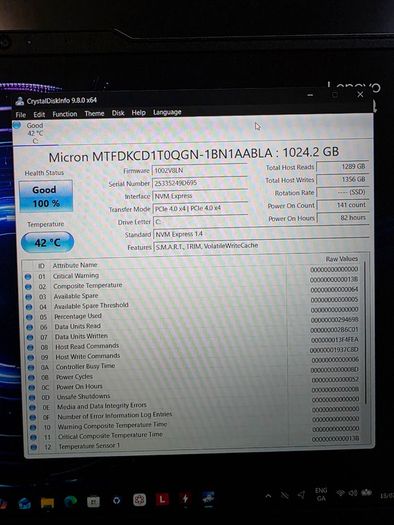Open the File menu
This screenshot has height=525, width=394.
(x=20, y=115)
